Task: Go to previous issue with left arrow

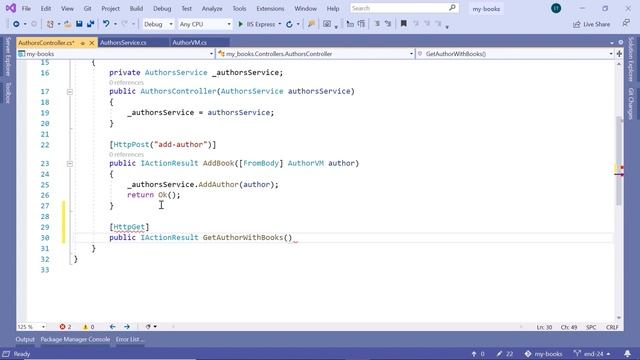Action: click(x=112, y=327)
